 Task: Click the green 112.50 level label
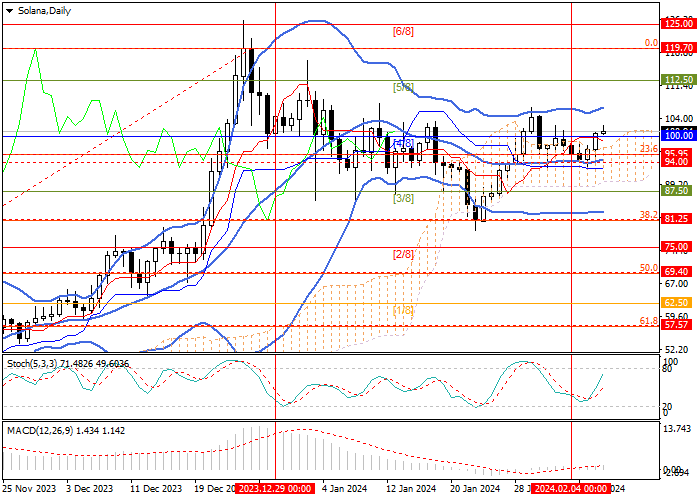pyautogui.click(x=679, y=80)
